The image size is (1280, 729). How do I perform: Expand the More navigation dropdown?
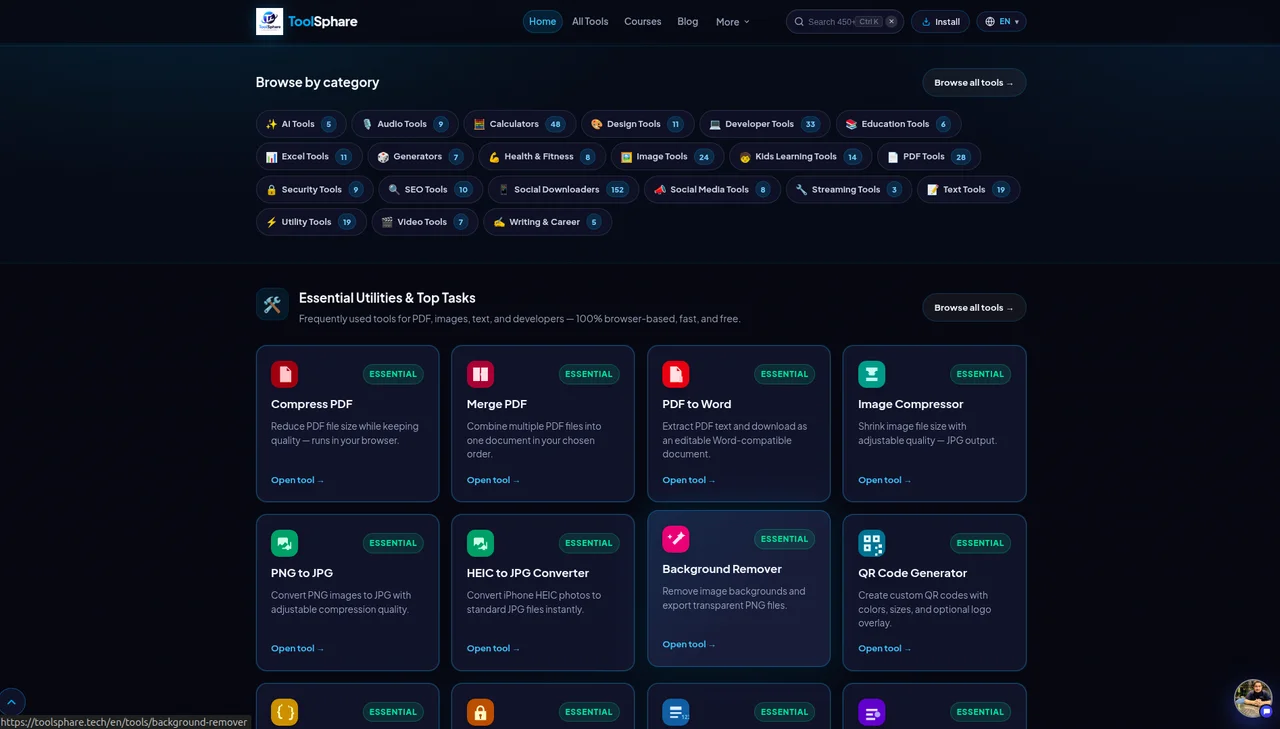[x=733, y=22]
